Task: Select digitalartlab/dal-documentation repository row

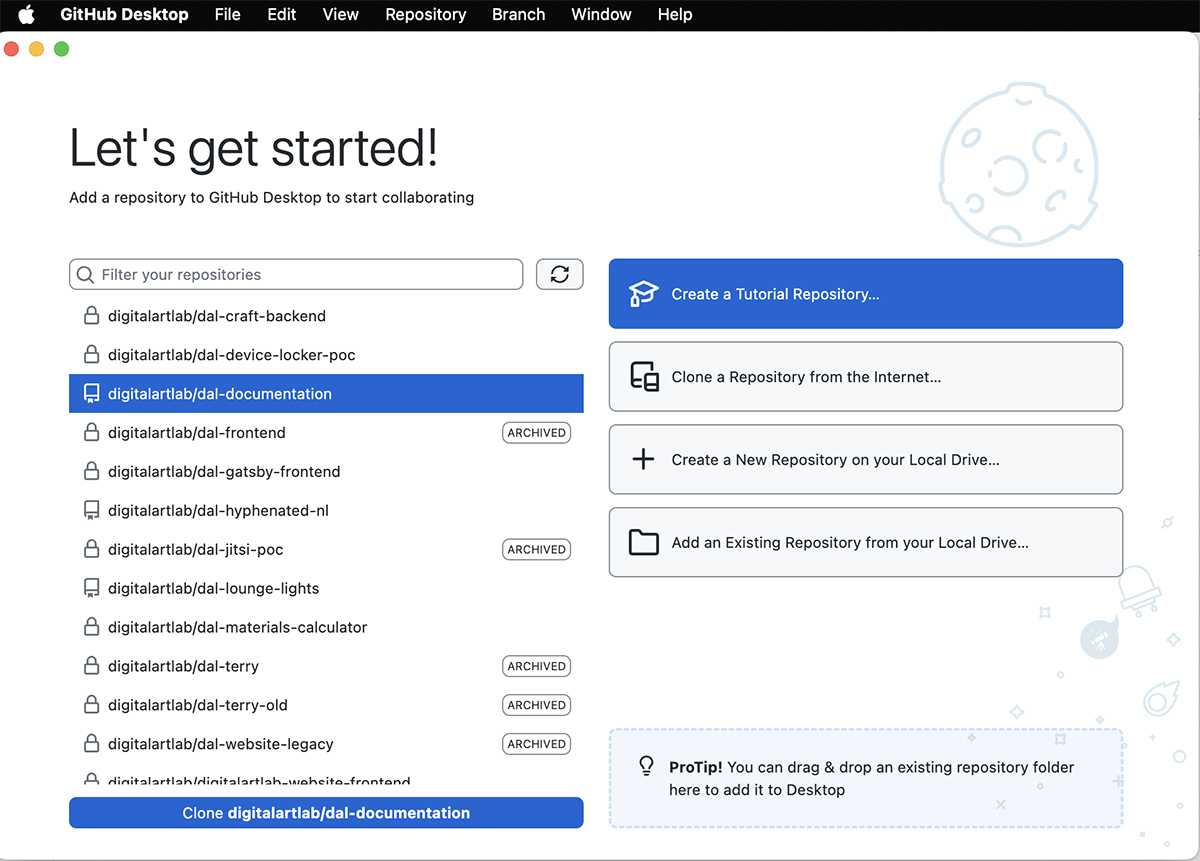Action: 326,394
